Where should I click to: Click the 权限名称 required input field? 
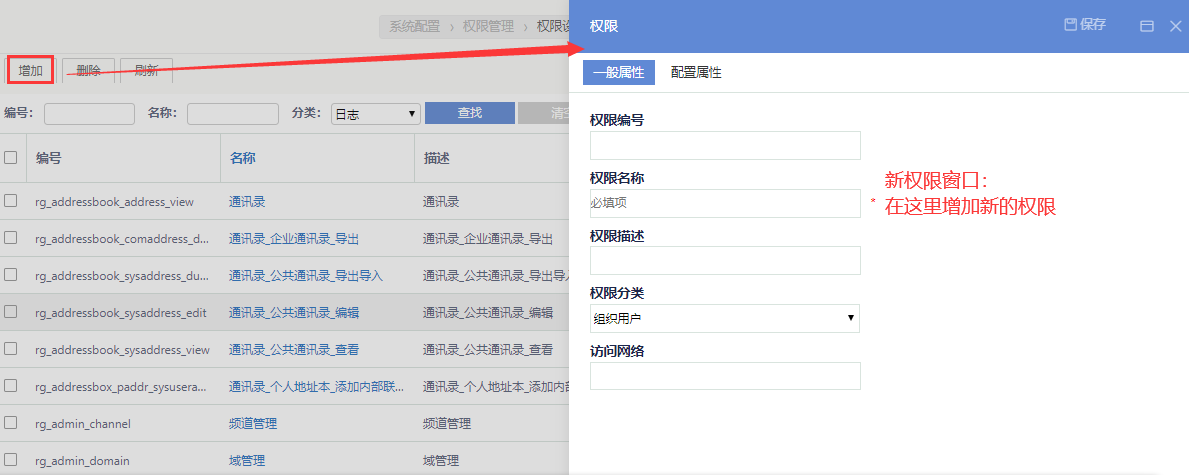pos(725,204)
